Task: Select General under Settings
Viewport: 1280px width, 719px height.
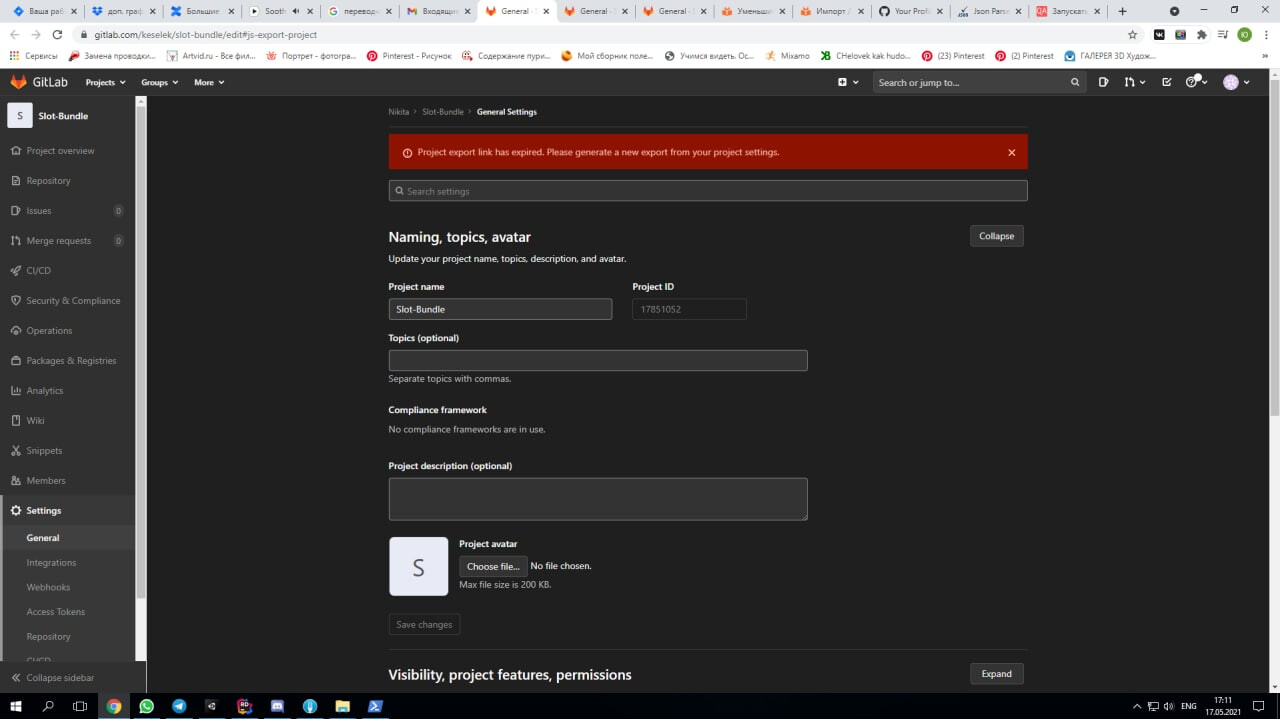Action: click(x=67, y=538)
